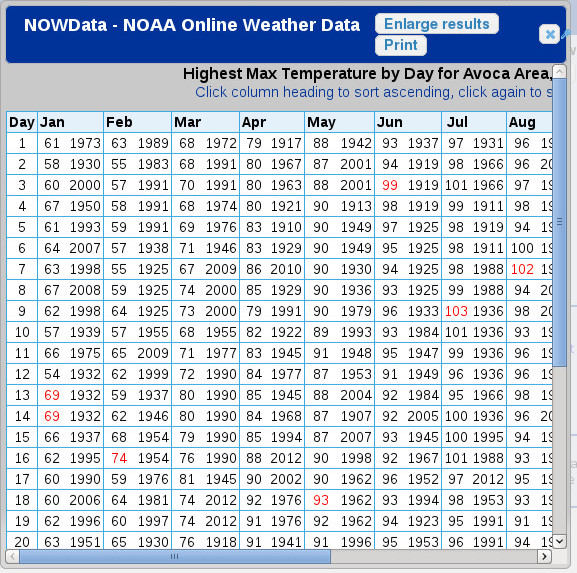
Task: Click the vertical scrollbar down arrow
Action: click(559, 541)
